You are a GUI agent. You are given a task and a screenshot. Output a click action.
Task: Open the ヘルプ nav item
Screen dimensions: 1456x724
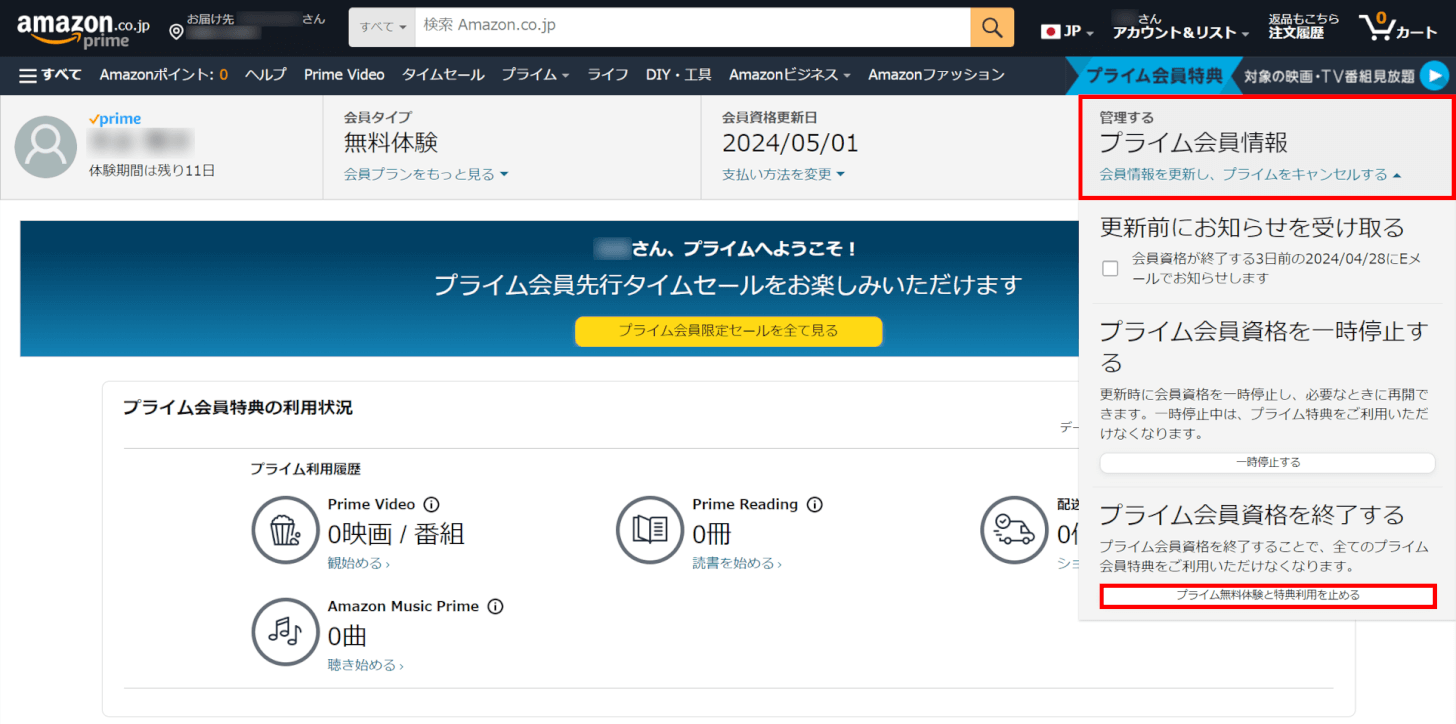click(265, 75)
